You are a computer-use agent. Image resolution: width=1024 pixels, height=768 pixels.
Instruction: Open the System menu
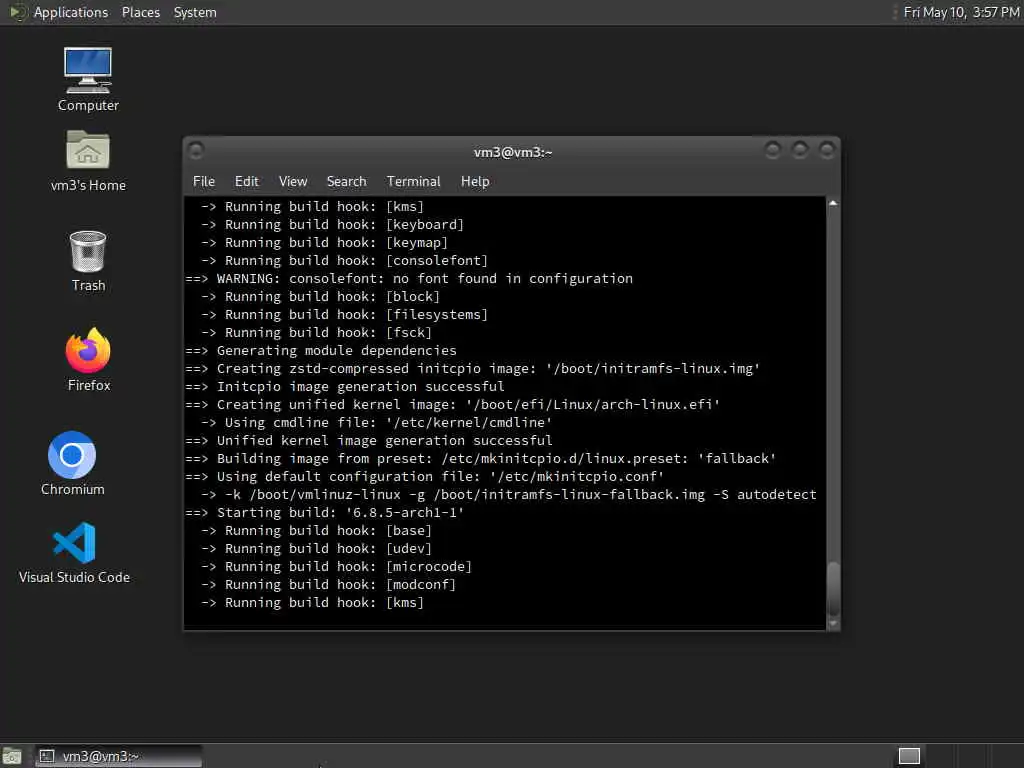tap(195, 12)
